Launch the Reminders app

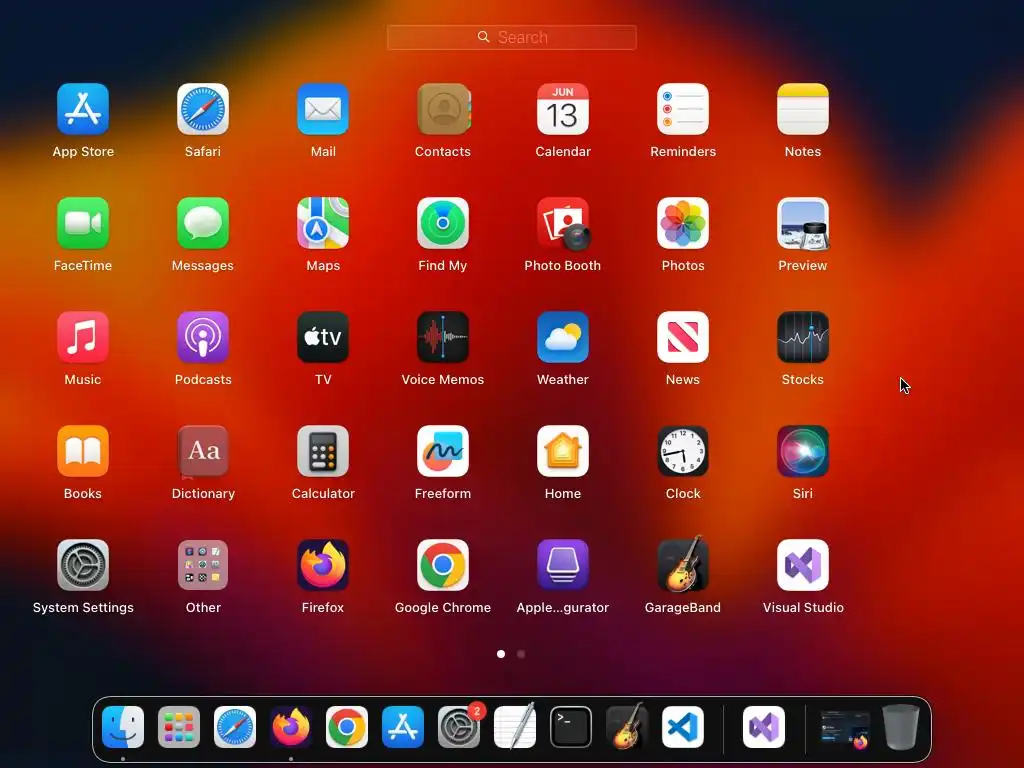[x=683, y=109]
